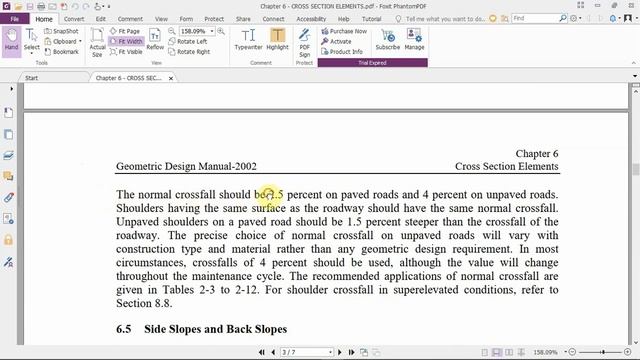This screenshot has width=640, height=360.
Task: Click Purchase Now
Action: (344, 31)
